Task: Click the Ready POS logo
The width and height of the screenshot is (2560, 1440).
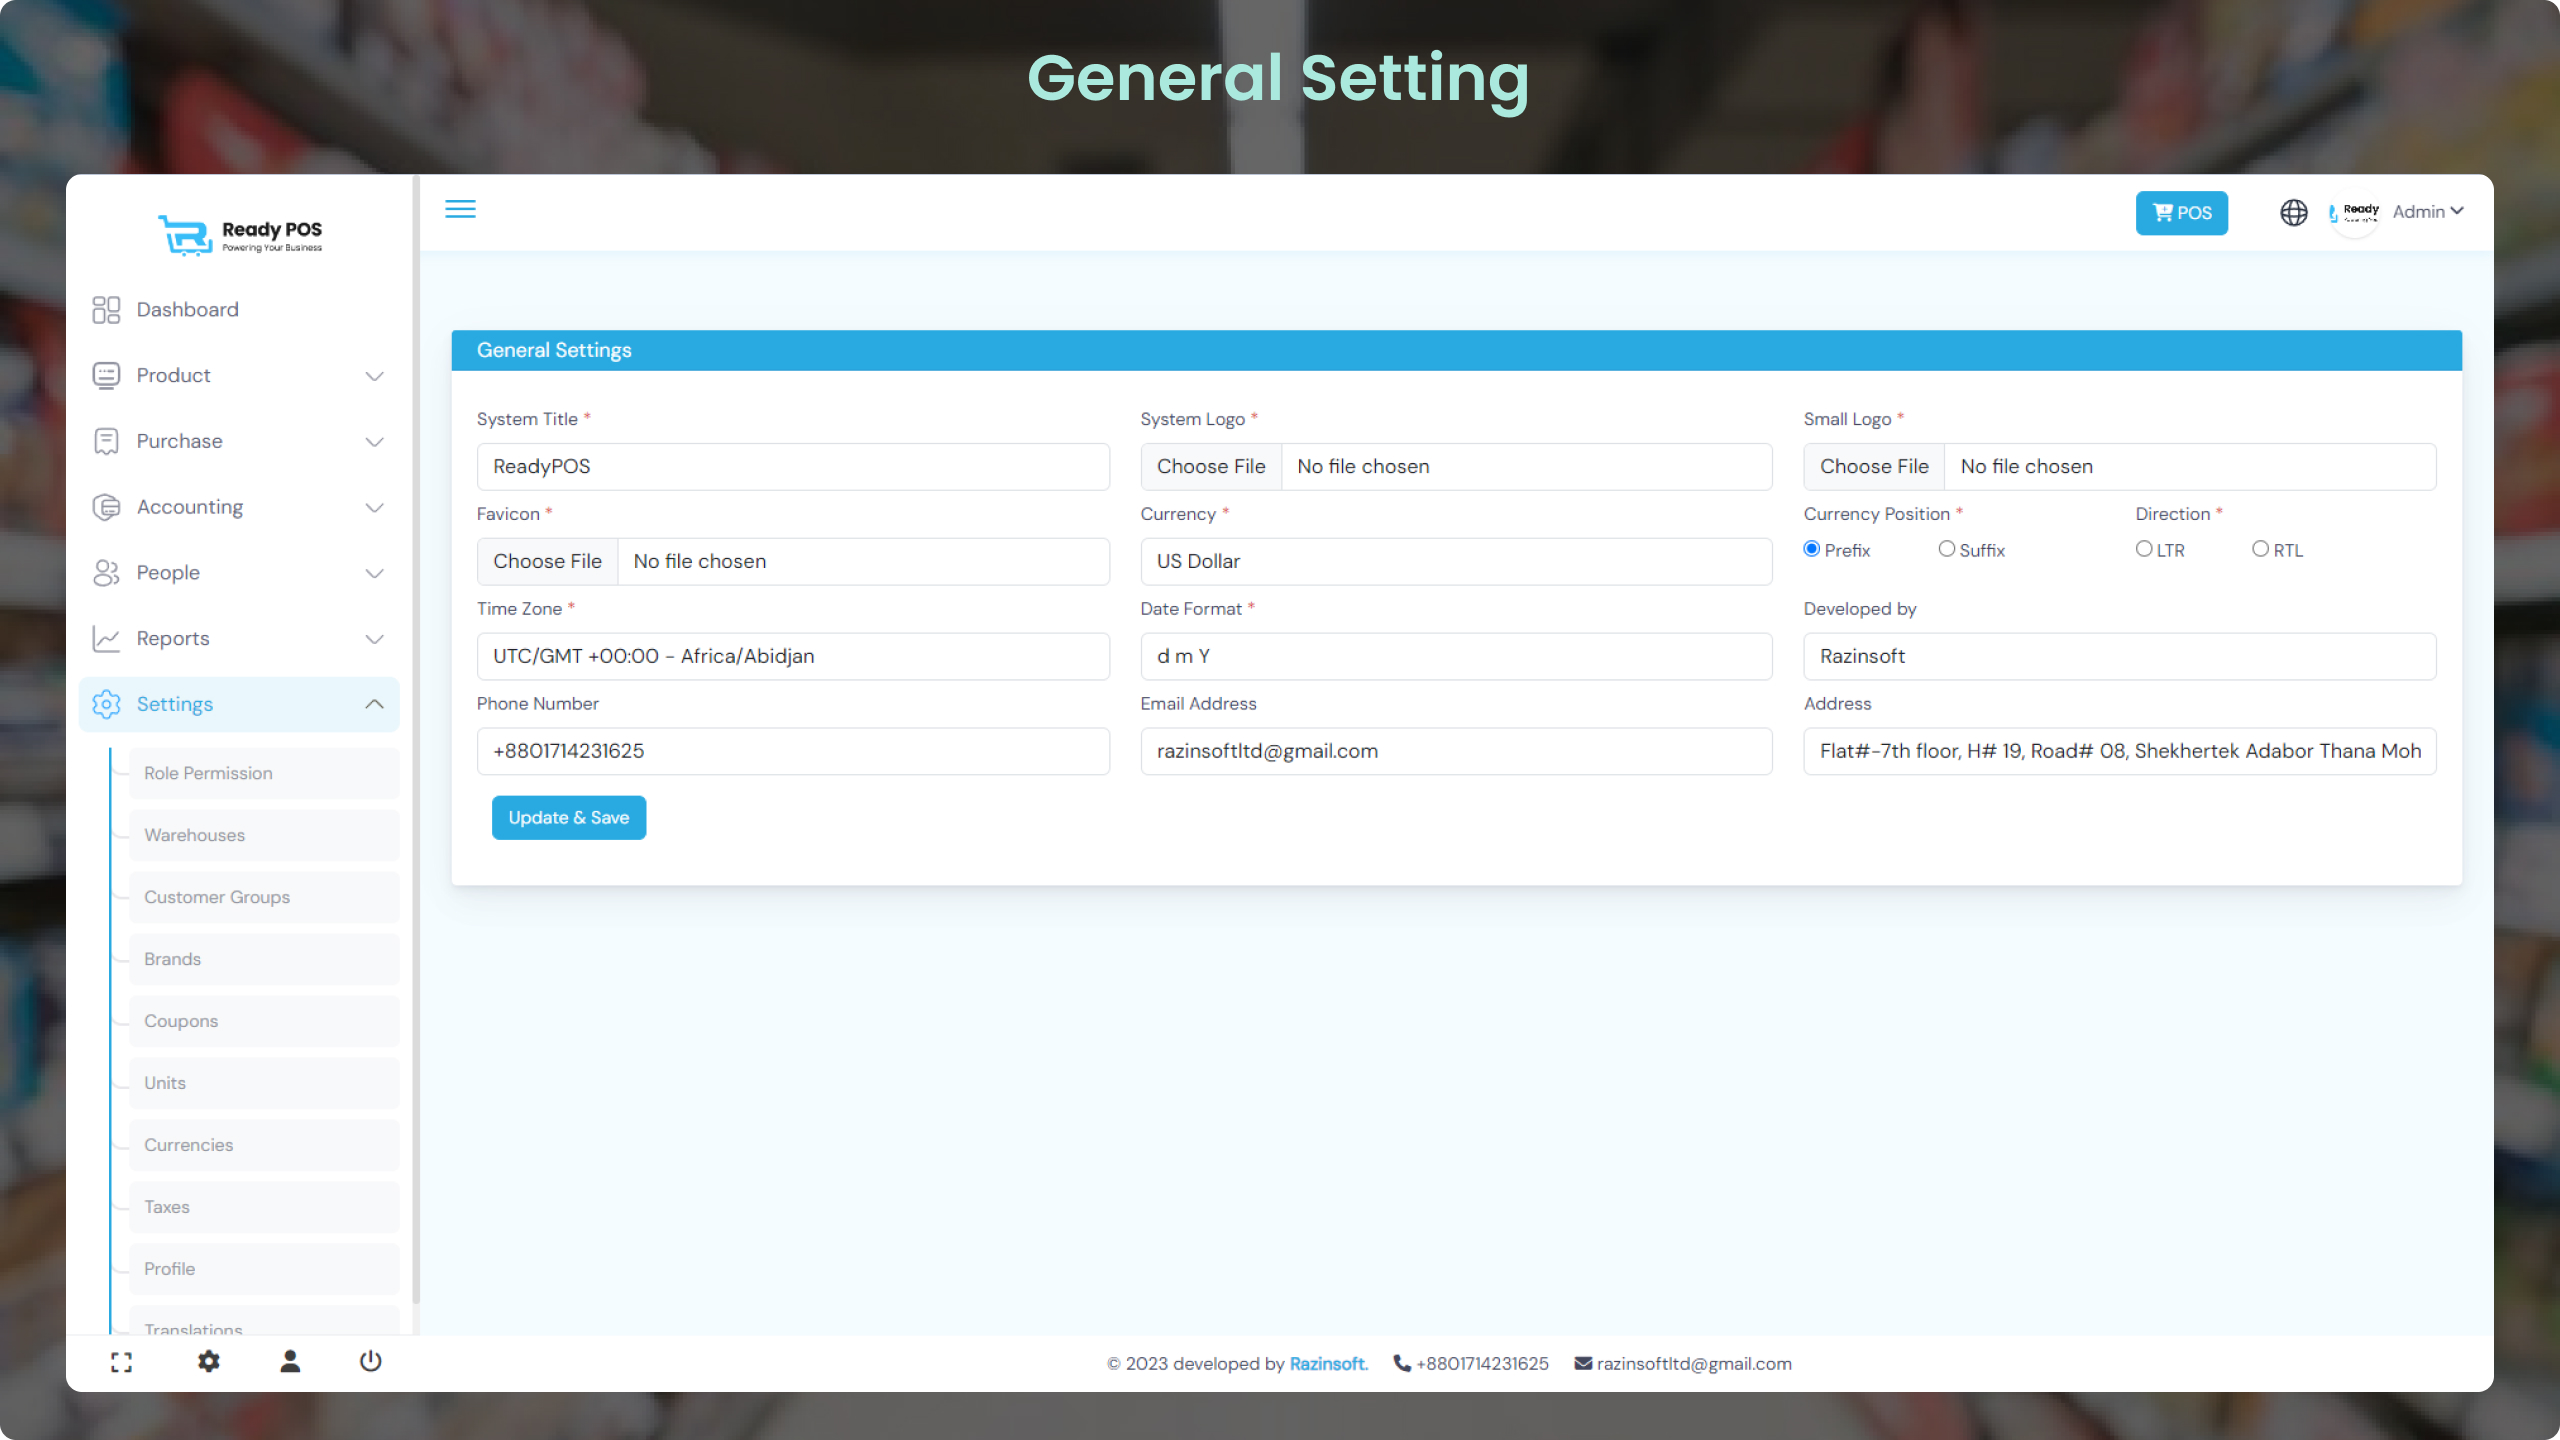Action: (240, 236)
